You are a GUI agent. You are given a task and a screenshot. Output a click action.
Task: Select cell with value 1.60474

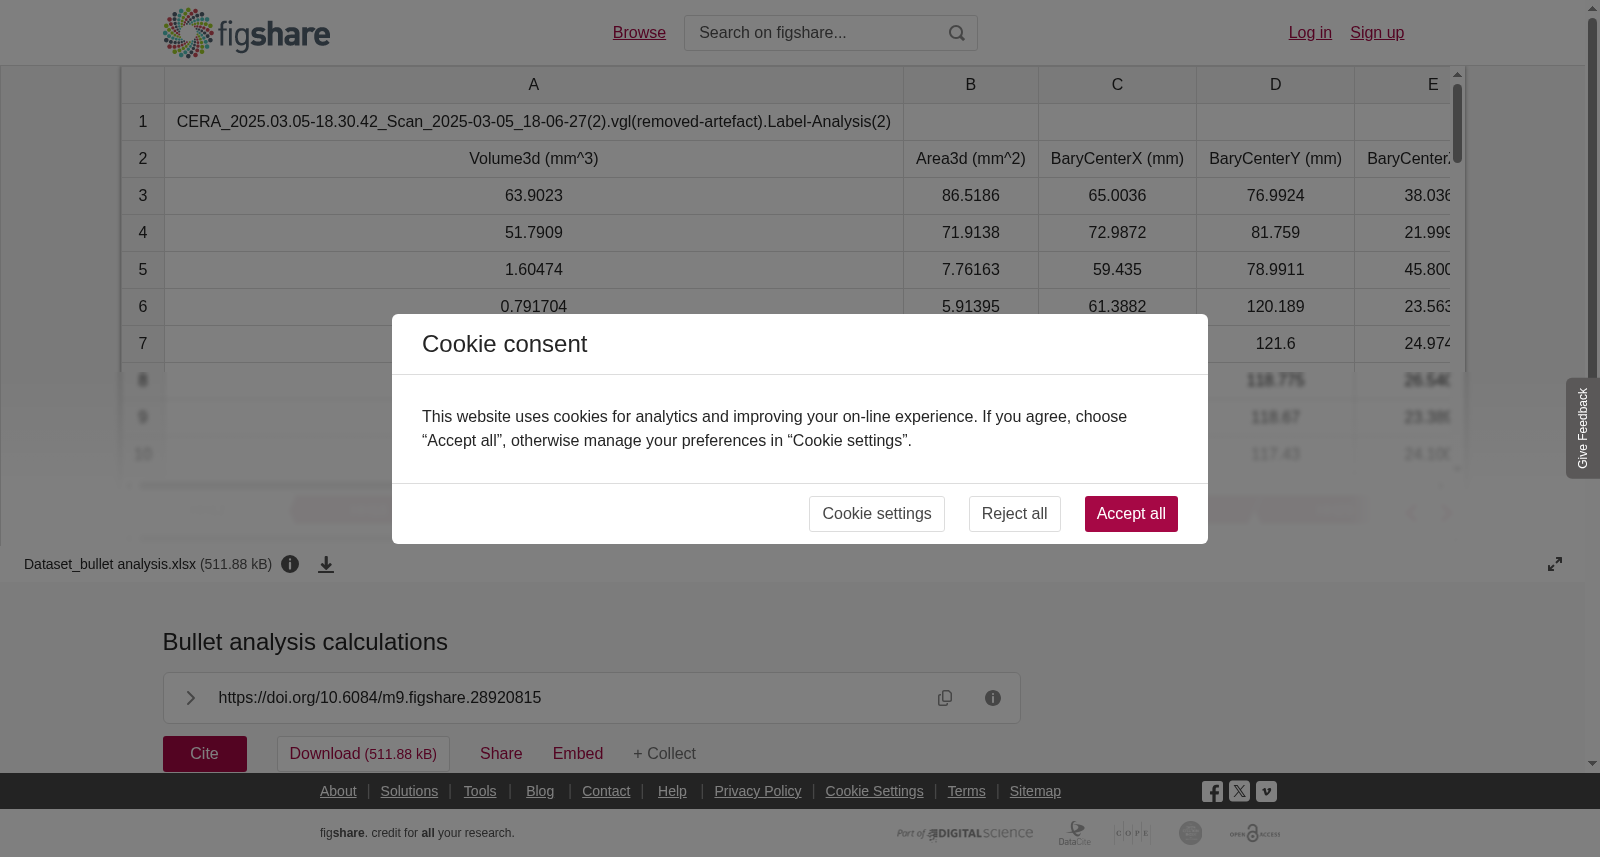[x=534, y=270]
